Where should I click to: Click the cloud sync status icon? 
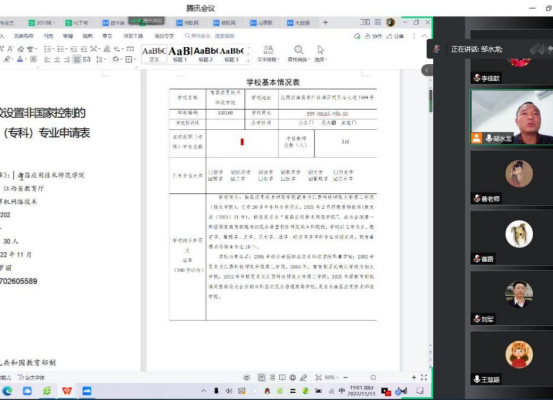tap(357, 36)
